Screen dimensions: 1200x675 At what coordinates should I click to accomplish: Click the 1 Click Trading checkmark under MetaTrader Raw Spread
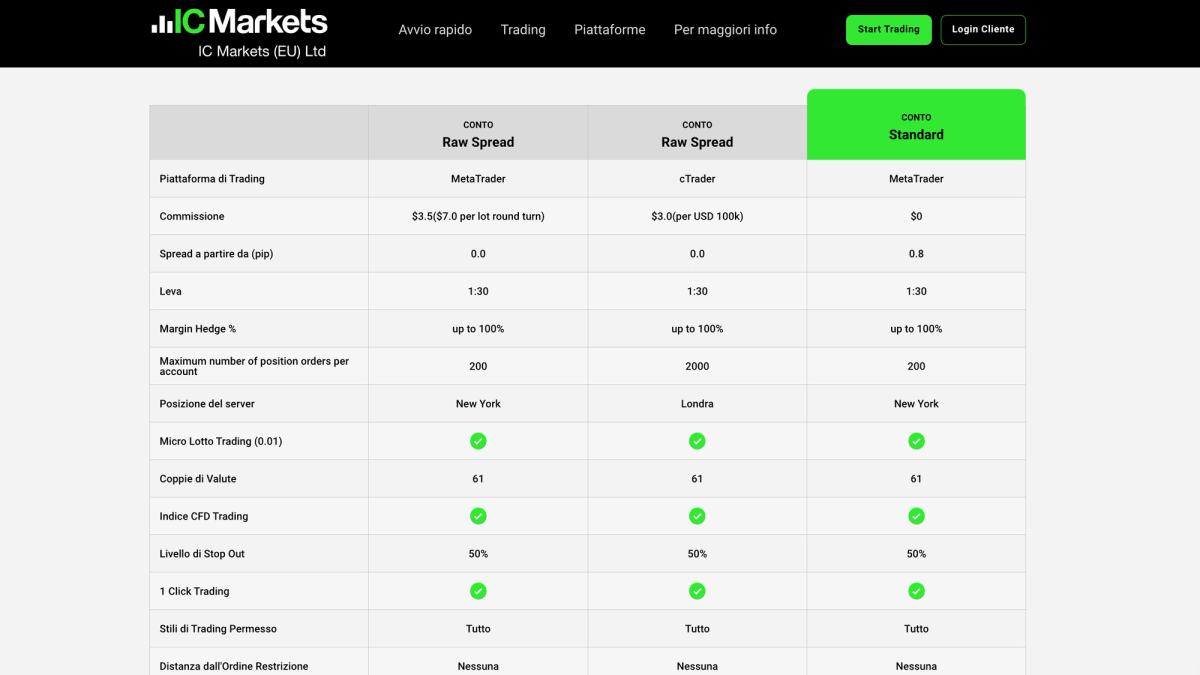pyautogui.click(x=478, y=591)
